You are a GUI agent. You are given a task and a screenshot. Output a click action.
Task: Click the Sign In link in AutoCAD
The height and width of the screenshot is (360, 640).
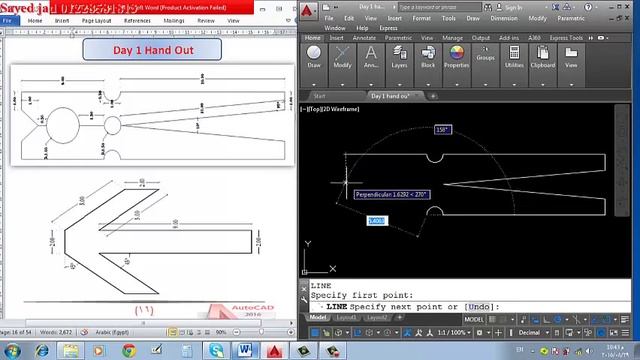[513, 7]
